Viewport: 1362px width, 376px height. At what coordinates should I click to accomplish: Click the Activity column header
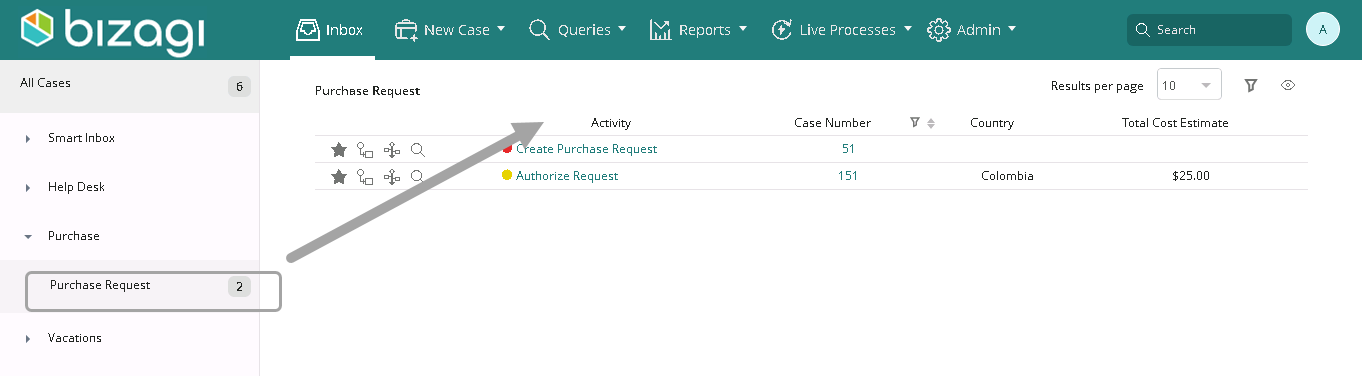611,123
